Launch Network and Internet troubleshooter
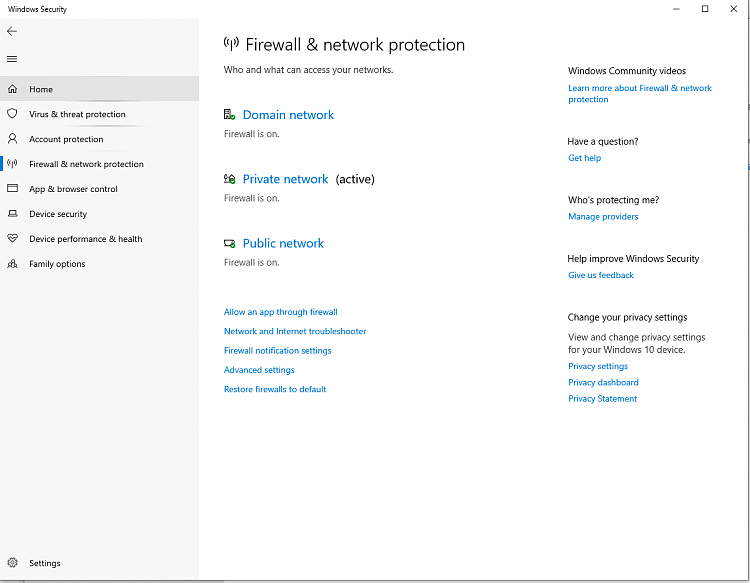The width and height of the screenshot is (750, 583). (295, 331)
